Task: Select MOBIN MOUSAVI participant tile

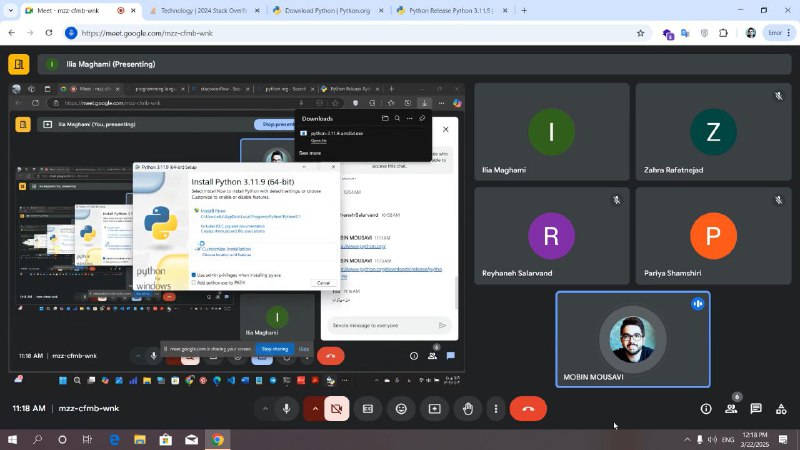Action: point(633,339)
